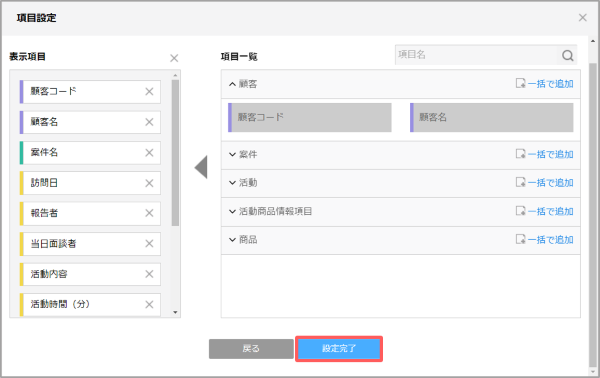The image size is (600, 378).
Task: Click 一括で追加 for 顧客 group
Action: [545, 83]
